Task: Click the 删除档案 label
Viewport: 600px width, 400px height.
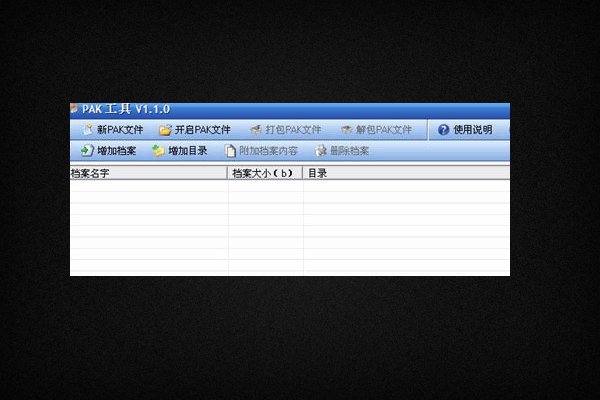Action: 349,151
